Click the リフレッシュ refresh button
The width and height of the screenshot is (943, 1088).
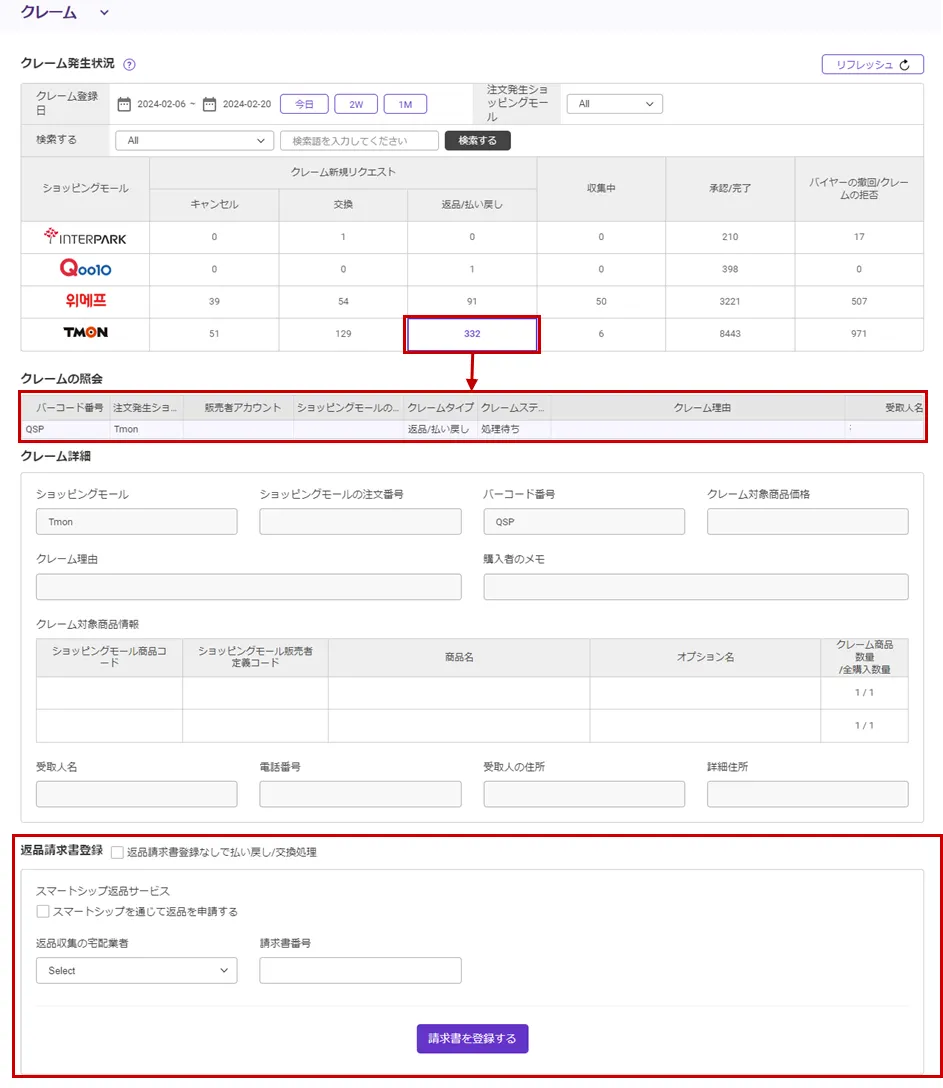tap(872, 65)
